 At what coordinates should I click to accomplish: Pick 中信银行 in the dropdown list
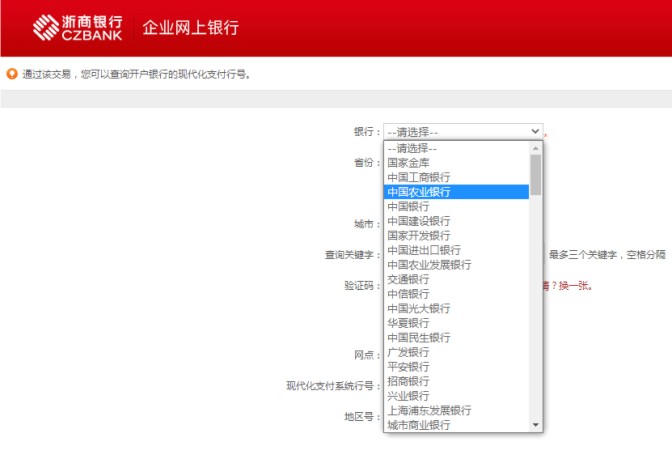click(456, 294)
